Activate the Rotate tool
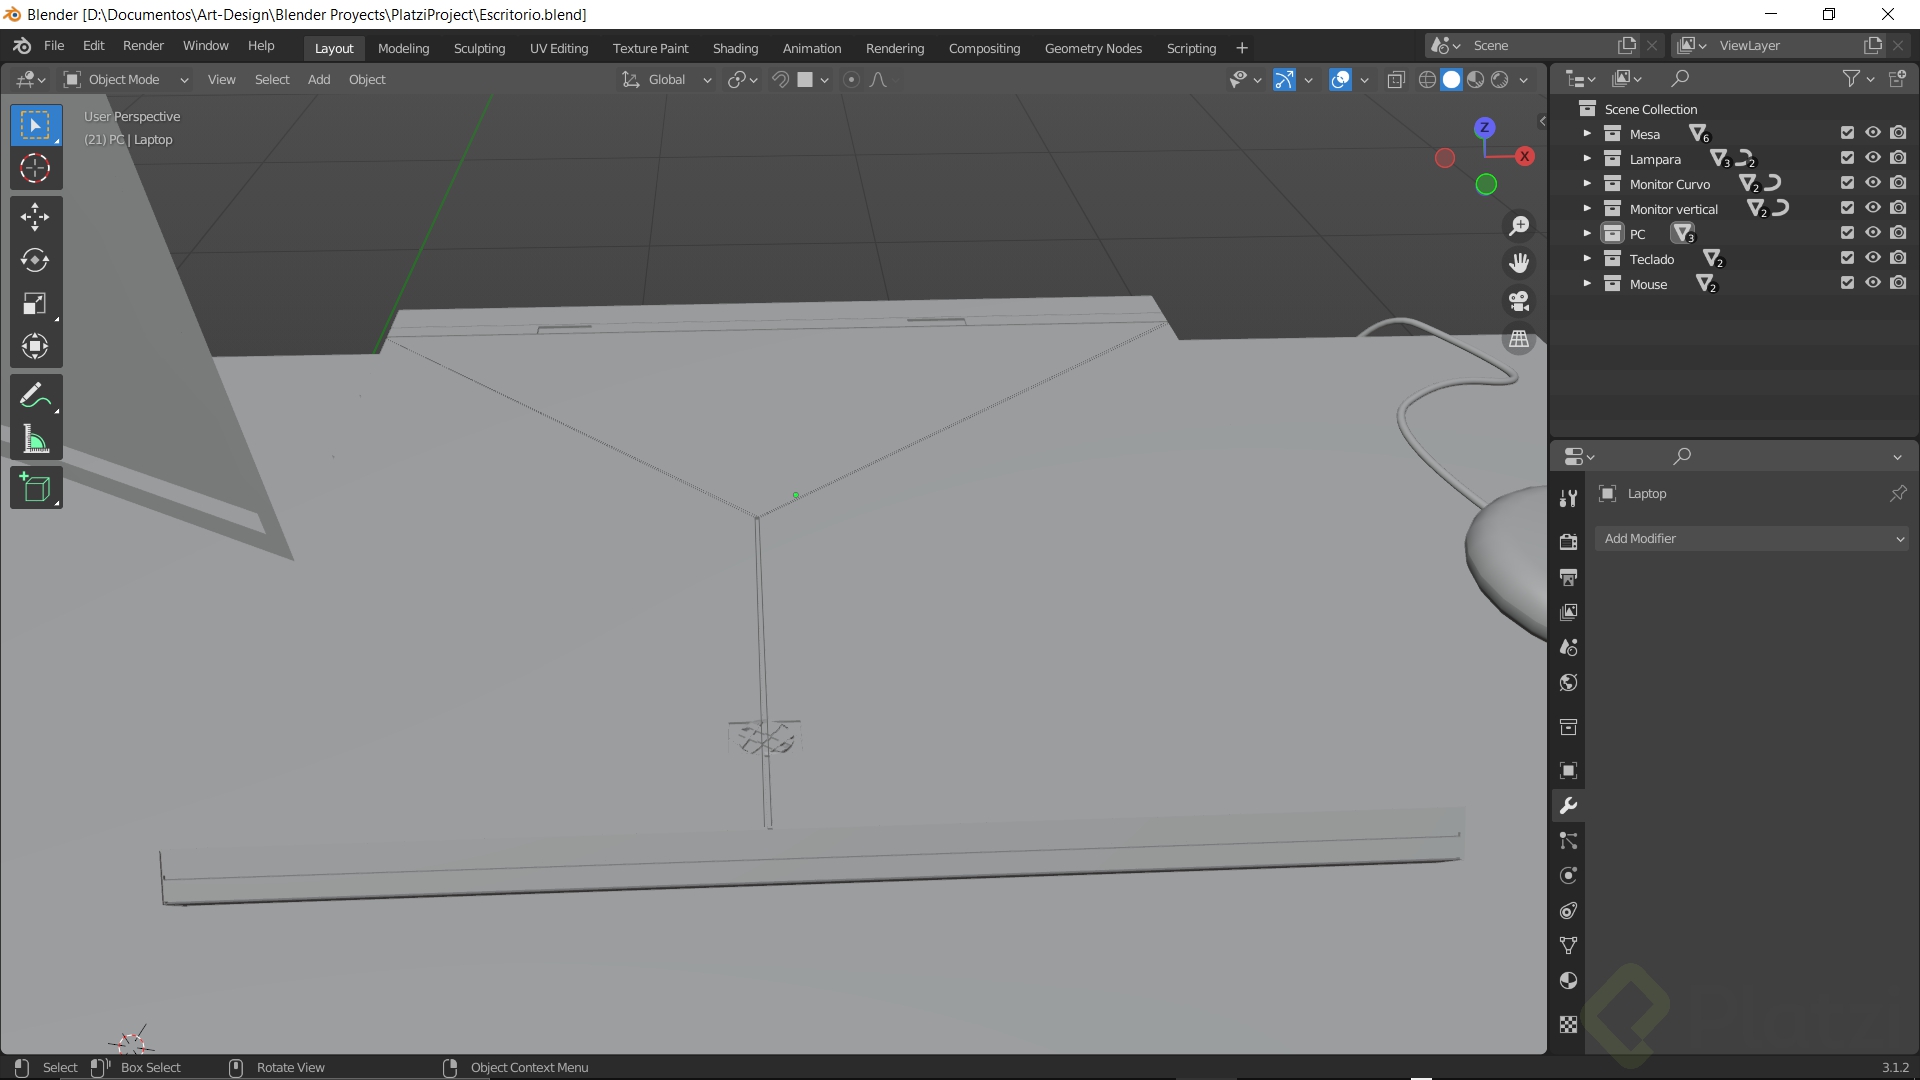 tap(35, 260)
